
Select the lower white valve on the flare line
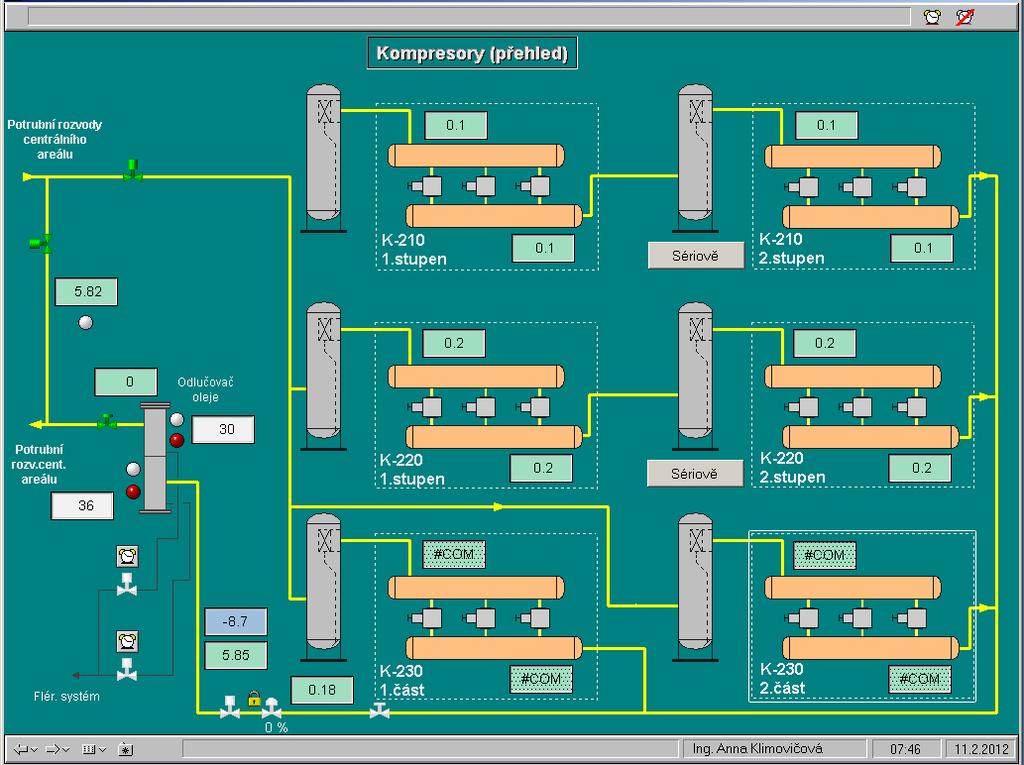coord(127,669)
